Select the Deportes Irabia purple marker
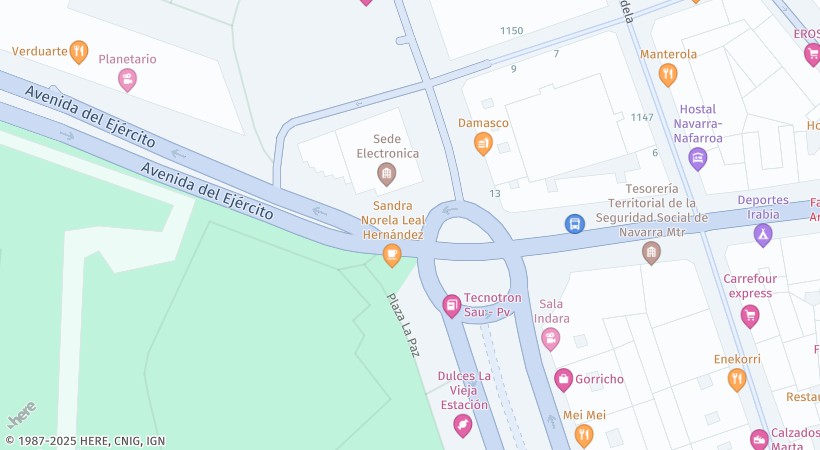Viewport: 820px width, 450px height. (x=763, y=235)
